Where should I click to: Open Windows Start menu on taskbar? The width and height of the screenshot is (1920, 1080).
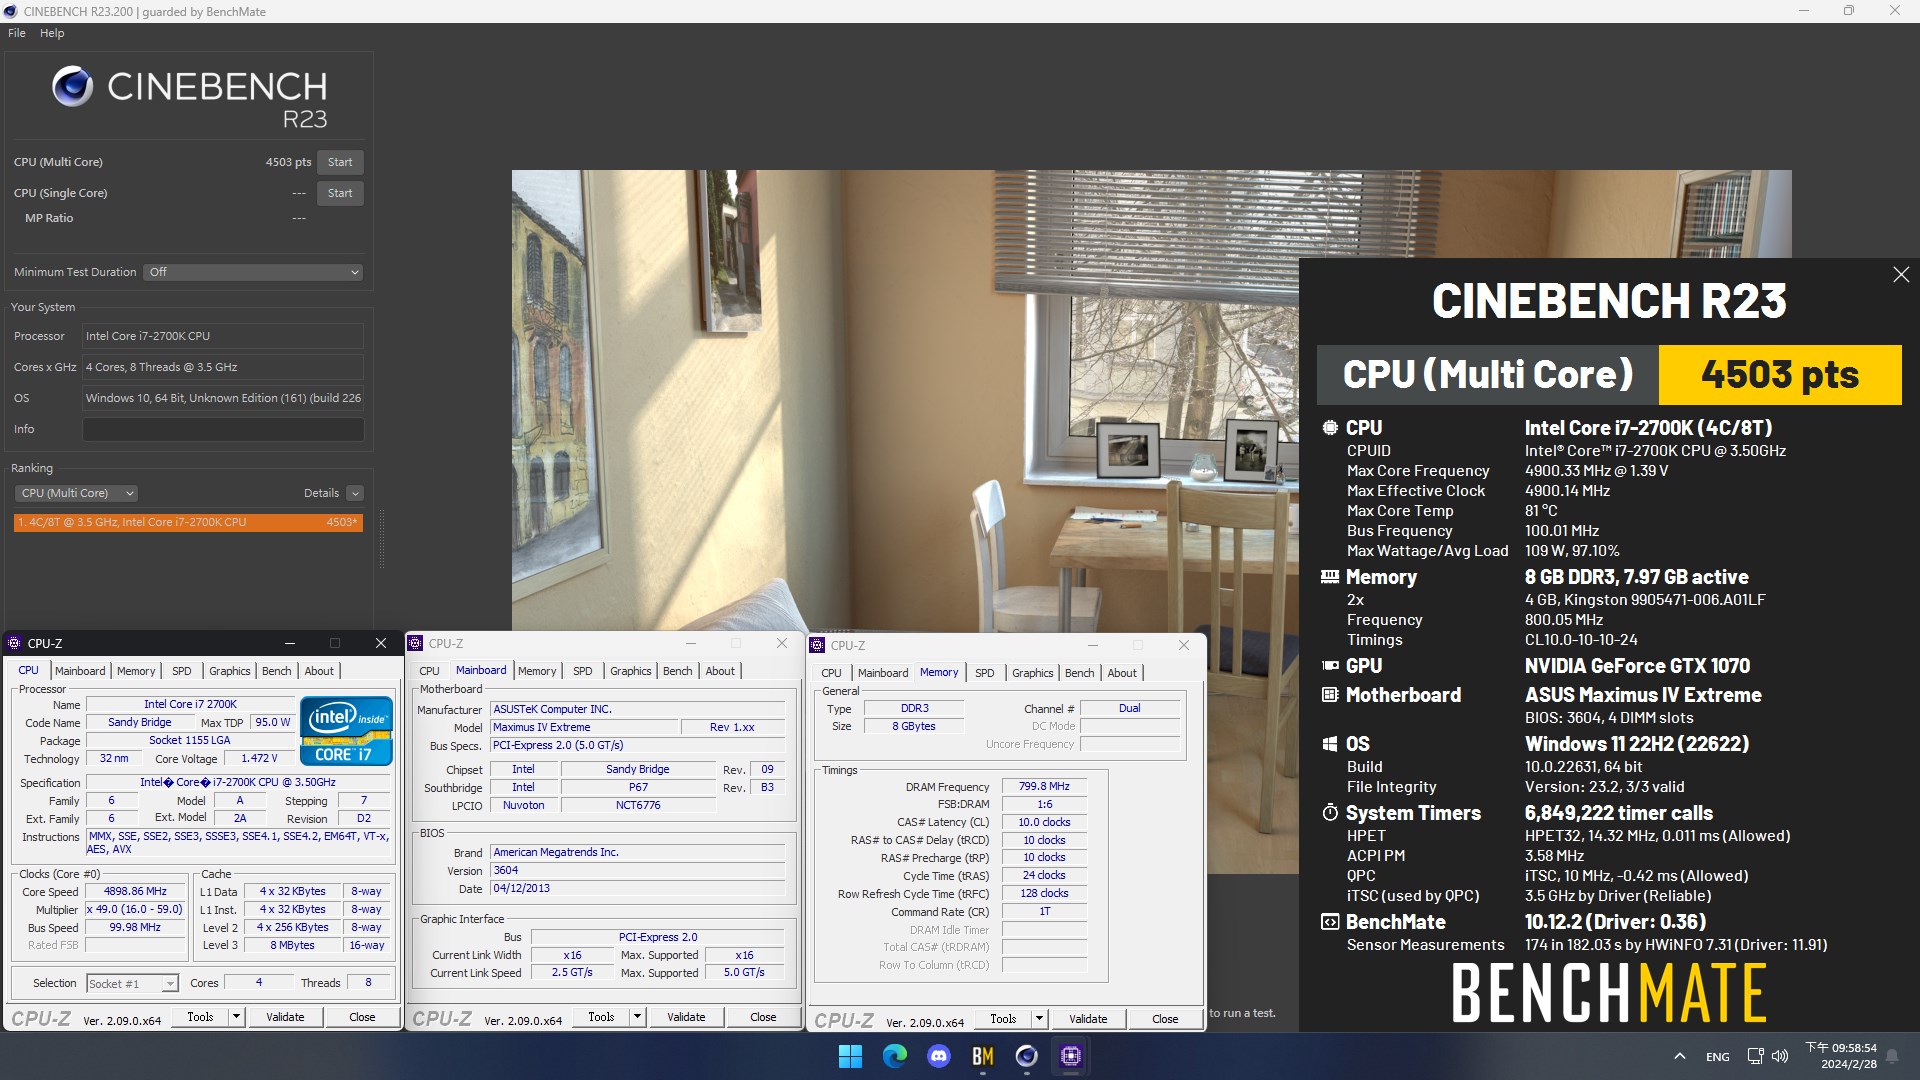click(x=850, y=1056)
